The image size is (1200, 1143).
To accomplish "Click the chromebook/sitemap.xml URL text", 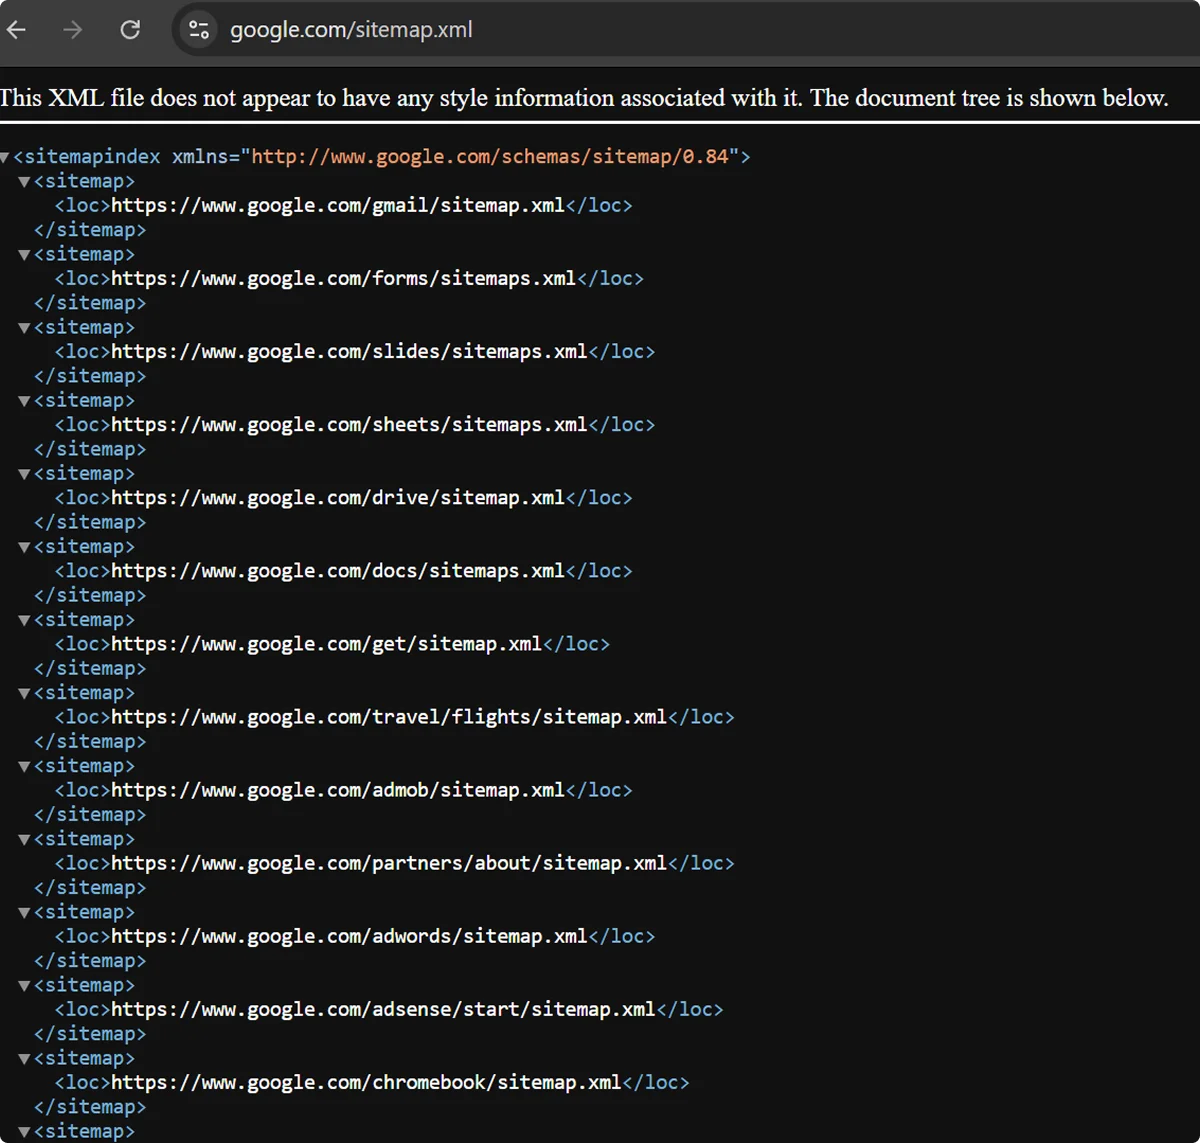I will 366,1081.
